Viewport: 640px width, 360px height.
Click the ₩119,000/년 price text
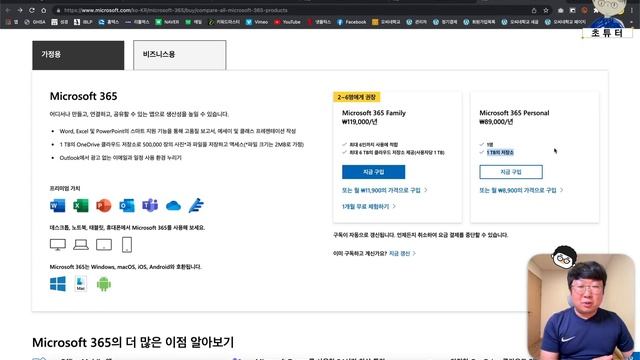360,122
